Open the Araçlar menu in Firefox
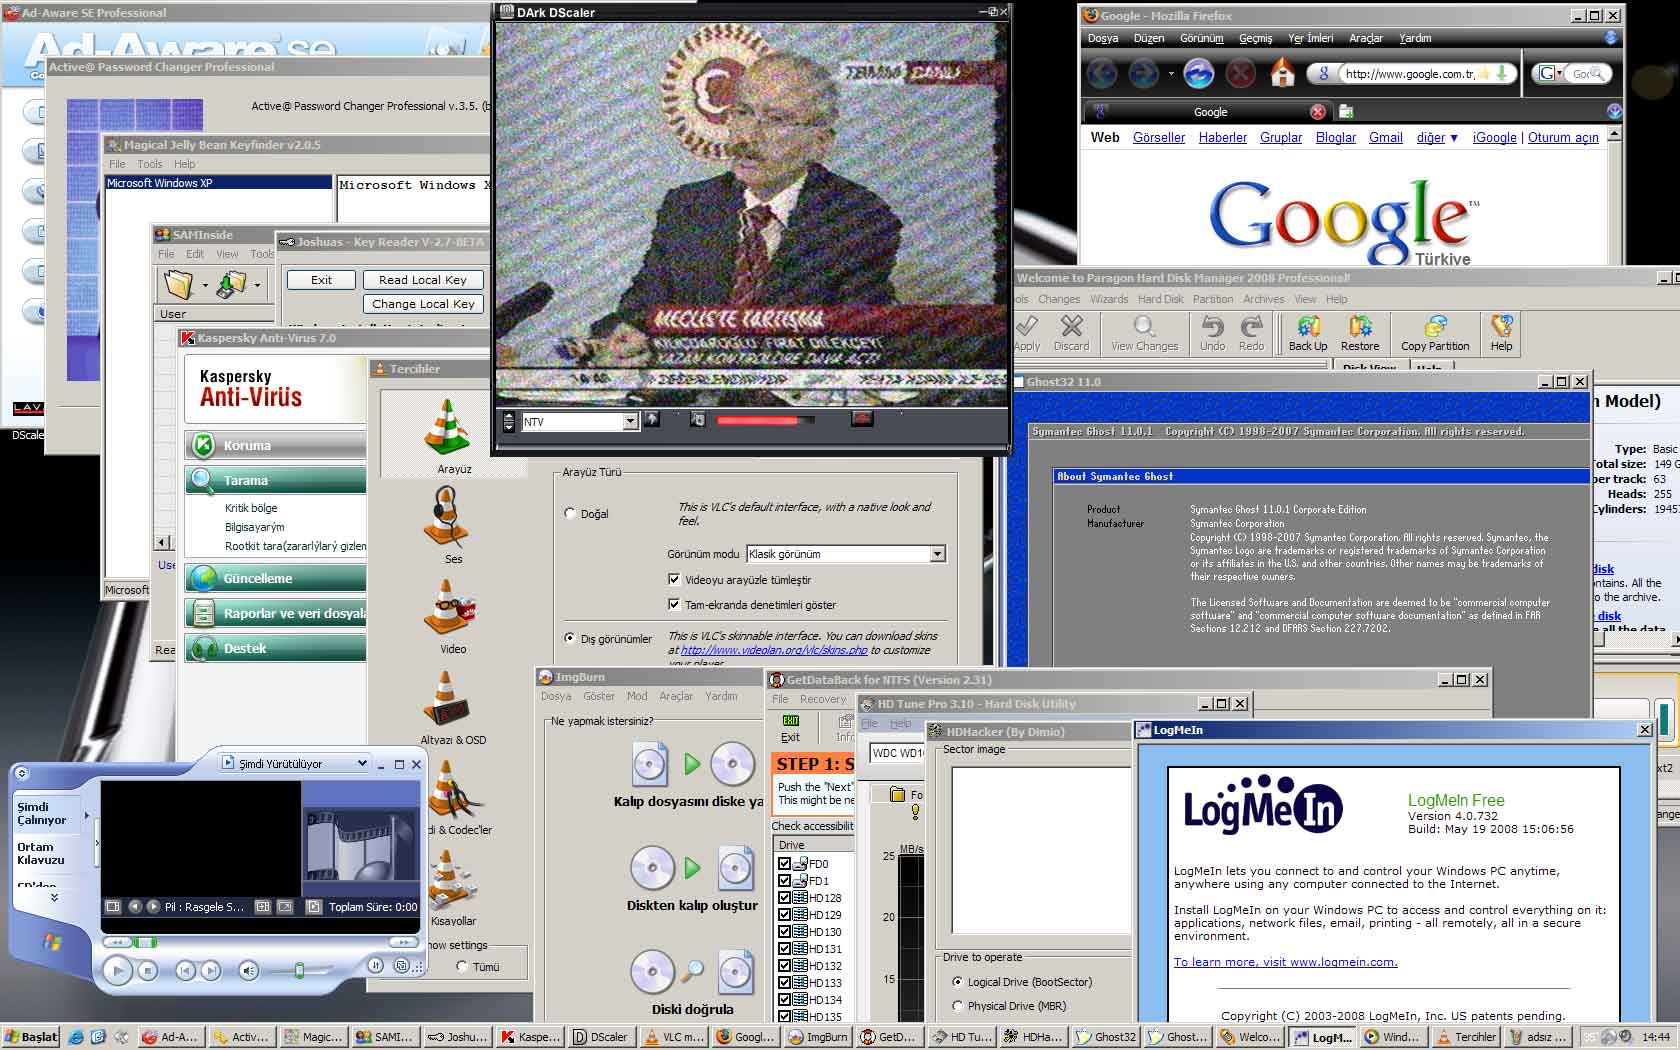This screenshot has width=1680, height=1050. (1366, 38)
